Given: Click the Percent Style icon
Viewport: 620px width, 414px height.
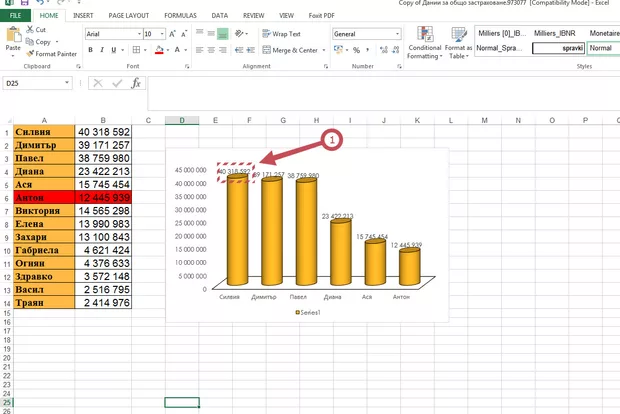Looking at the screenshot, I should [356, 50].
